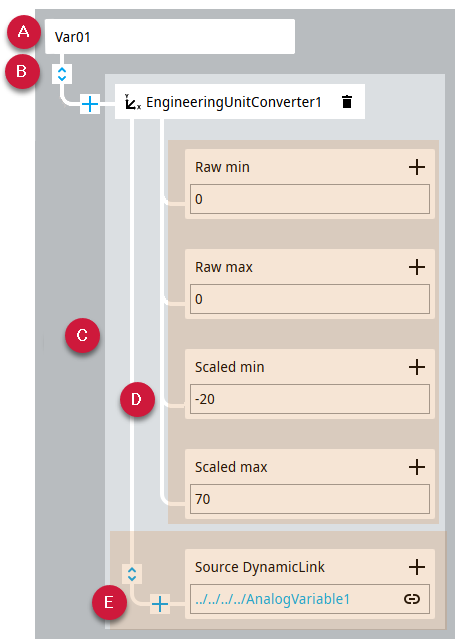The height and width of the screenshot is (642, 458).
Task: Click the blue plus beside Source DynamicLink
Action: [x=160, y=604]
